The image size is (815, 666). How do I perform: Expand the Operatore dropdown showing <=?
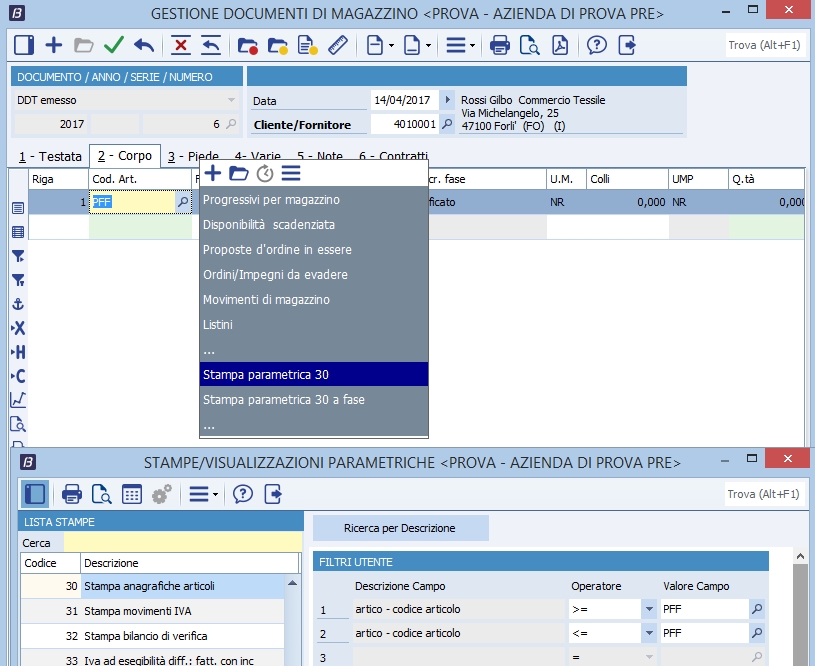pos(648,633)
